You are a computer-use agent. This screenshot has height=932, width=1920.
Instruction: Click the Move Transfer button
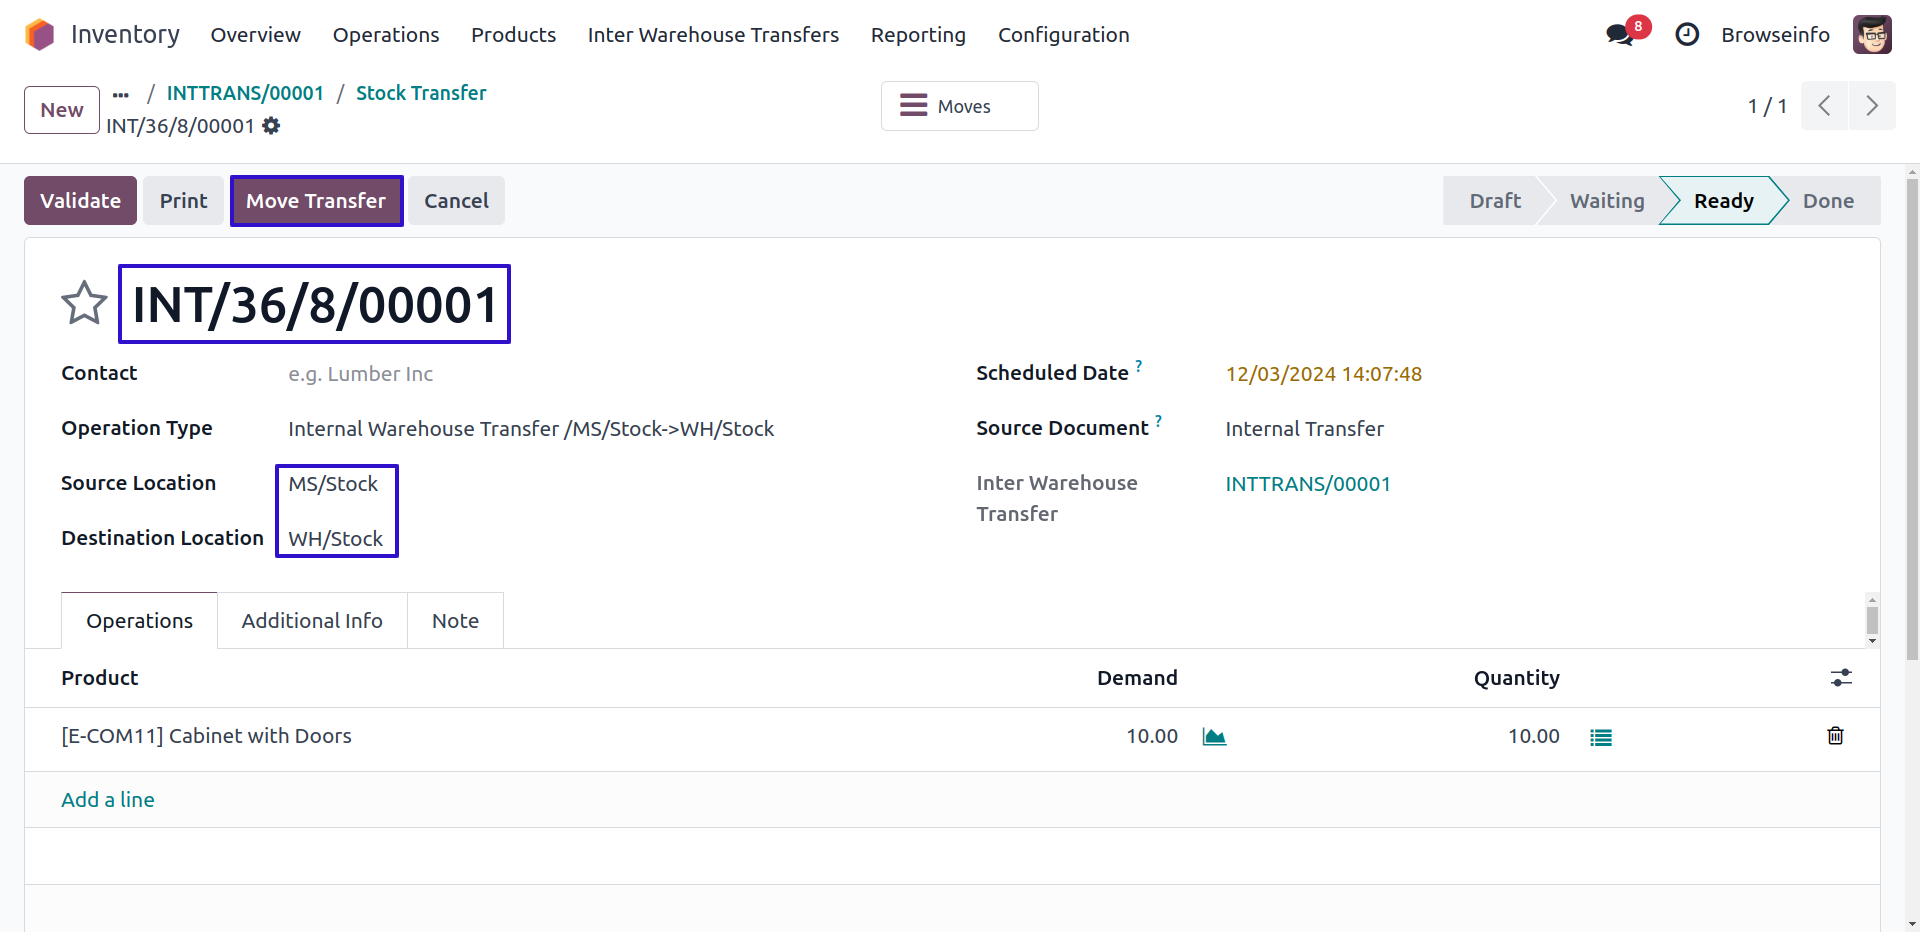tap(316, 201)
